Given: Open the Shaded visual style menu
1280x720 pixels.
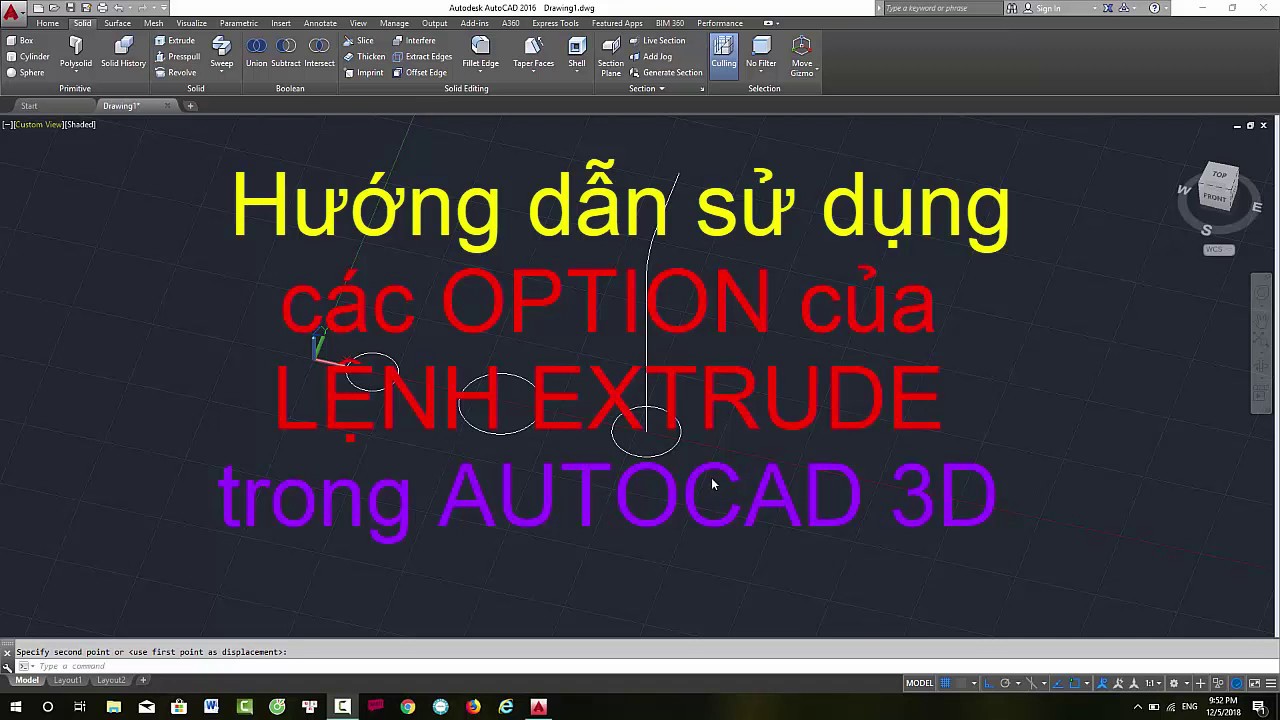Looking at the screenshot, I should 81,125.
